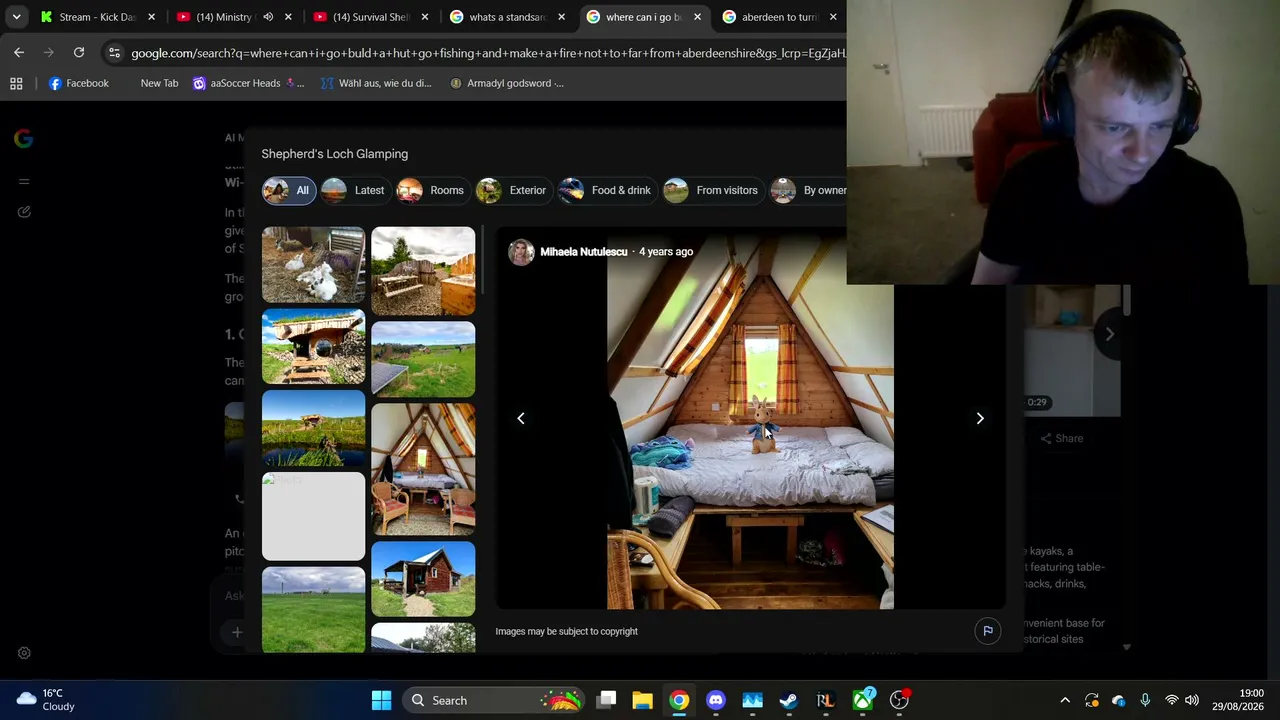Viewport: 1280px width, 720px height.
Task: Open the clock and date at 19:00
Action: (1238, 700)
